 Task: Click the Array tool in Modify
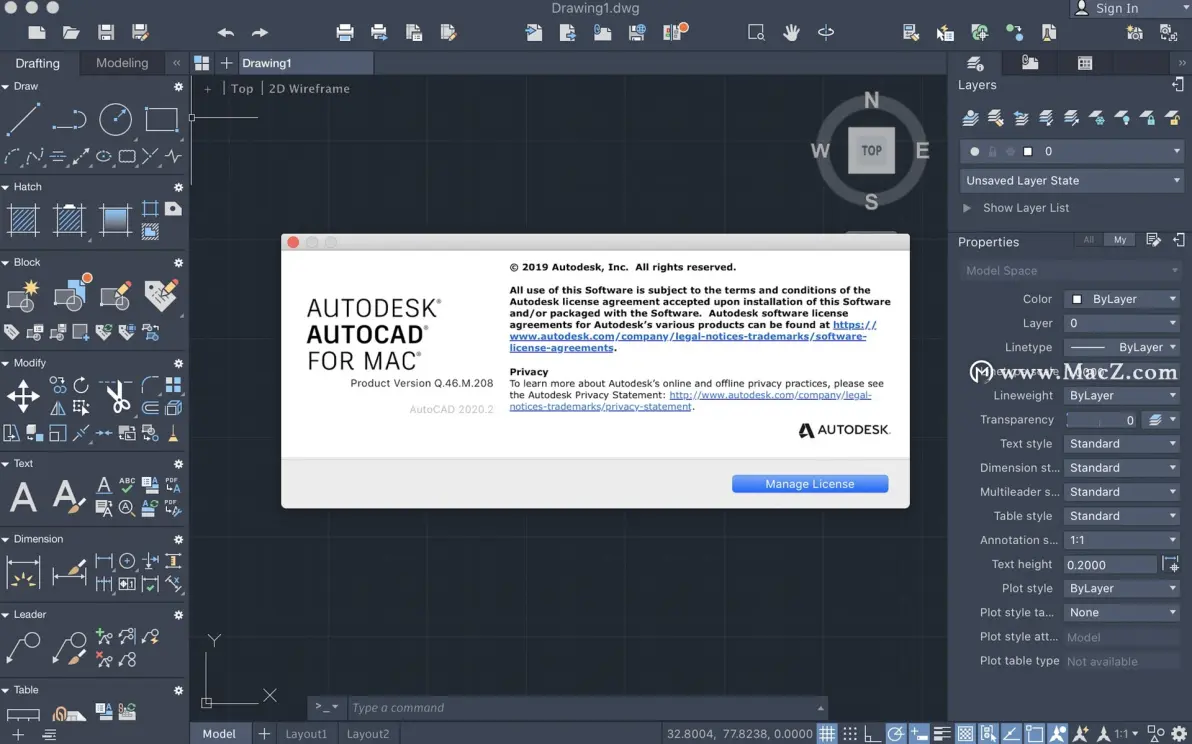173,385
